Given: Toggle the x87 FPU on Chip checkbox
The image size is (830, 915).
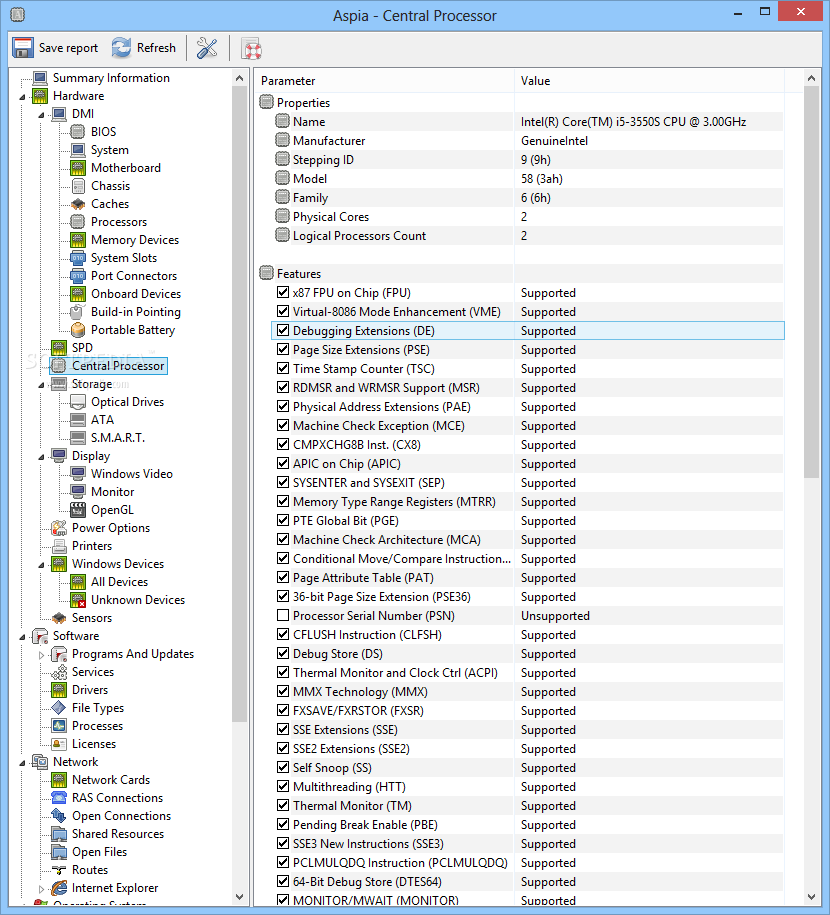Looking at the screenshot, I should [283, 292].
